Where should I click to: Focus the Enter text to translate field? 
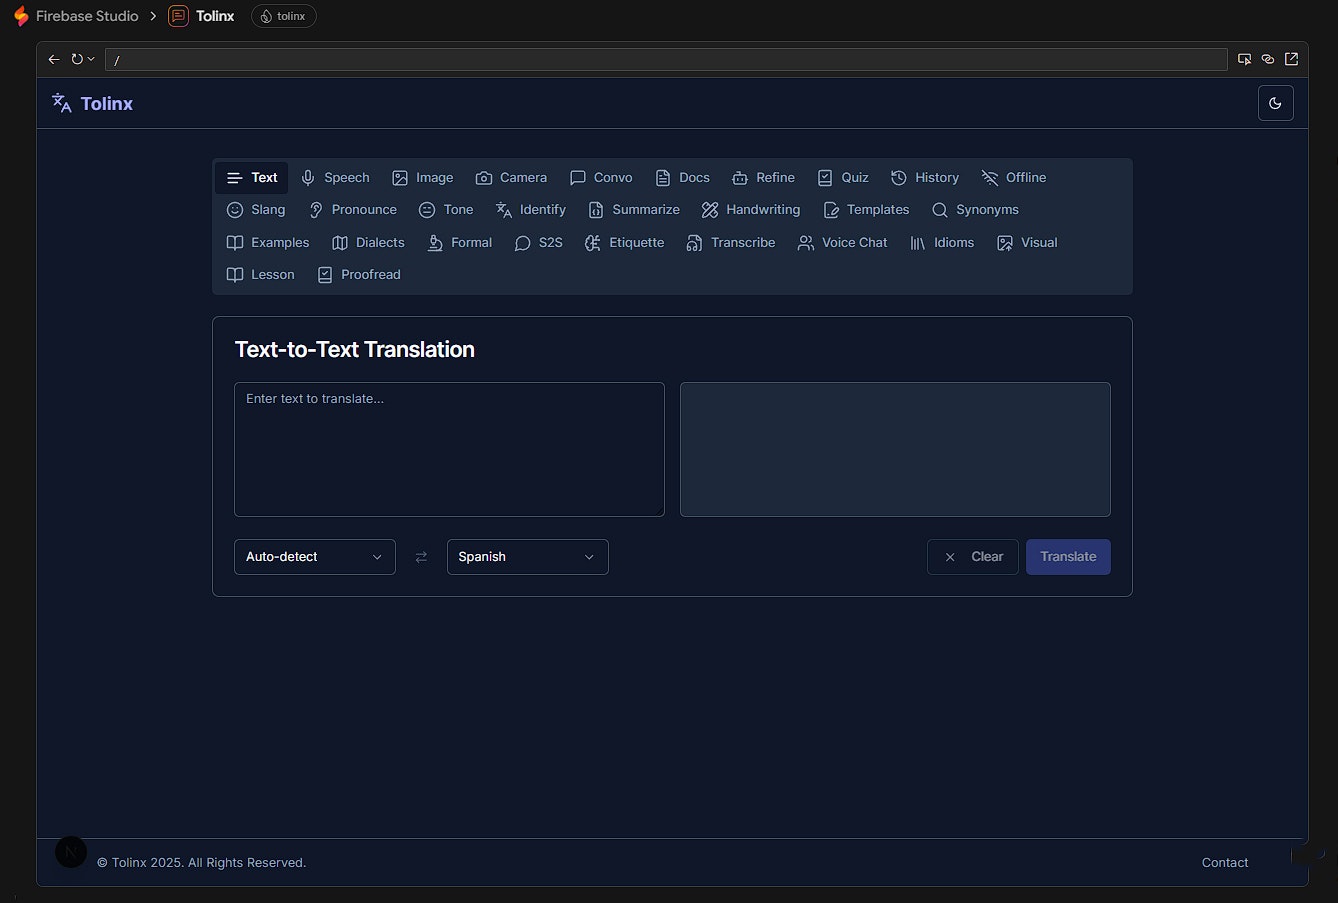tap(449, 449)
